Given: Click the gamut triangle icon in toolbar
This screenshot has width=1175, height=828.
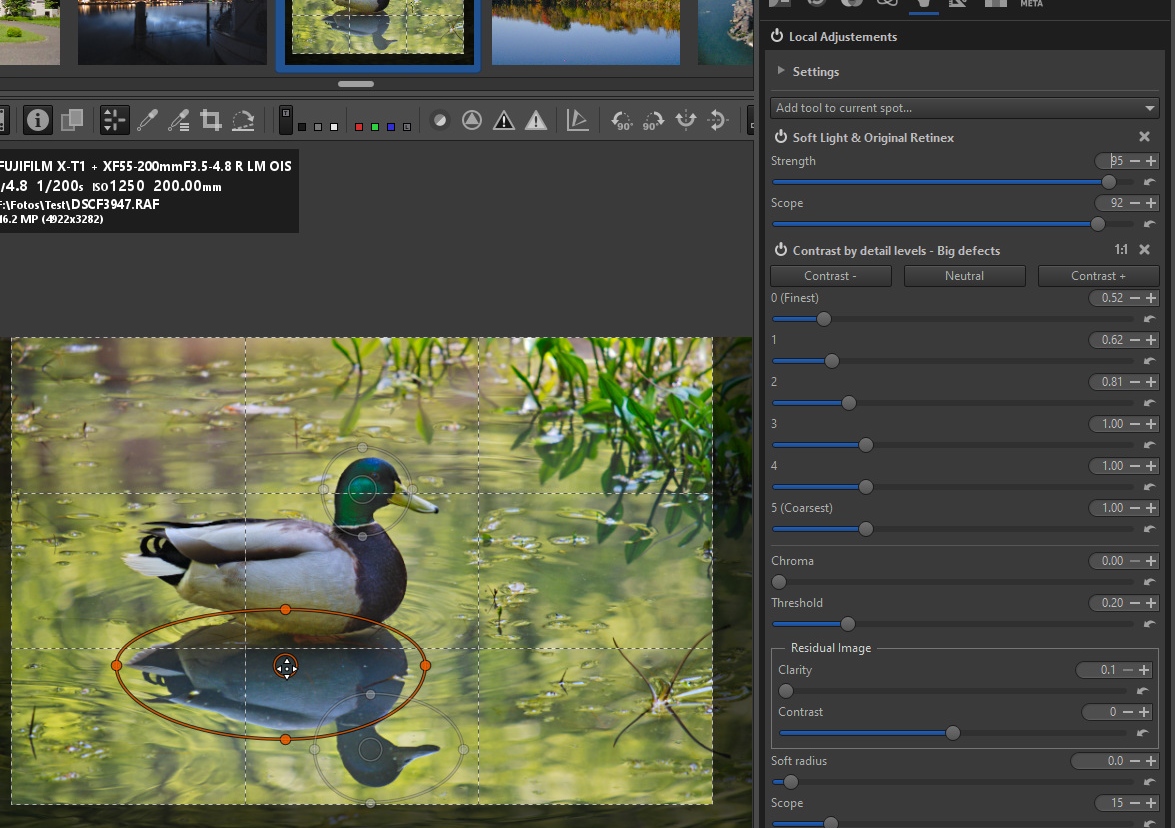Looking at the screenshot, I should tap(577, 120).
